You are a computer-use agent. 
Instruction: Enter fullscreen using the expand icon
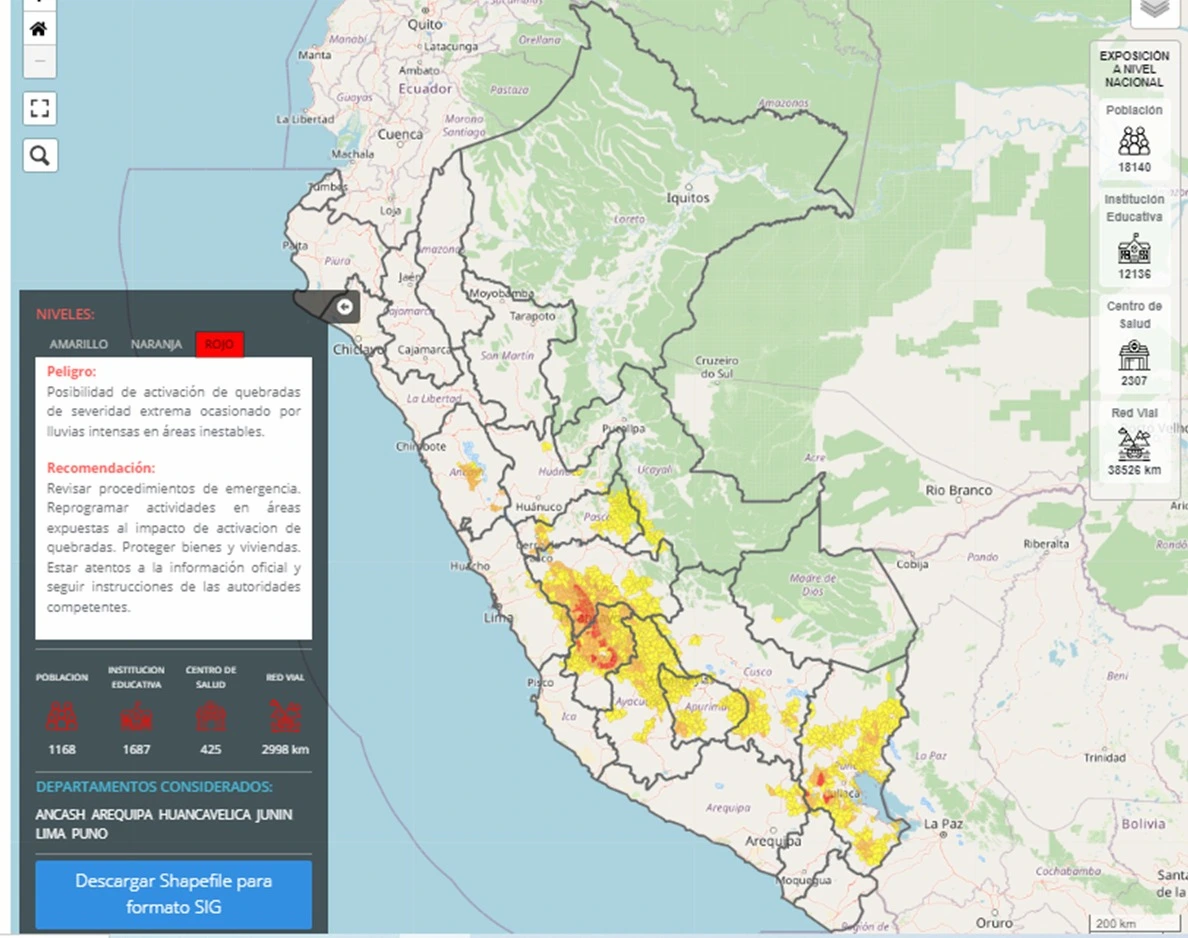[x=39, y=108]
